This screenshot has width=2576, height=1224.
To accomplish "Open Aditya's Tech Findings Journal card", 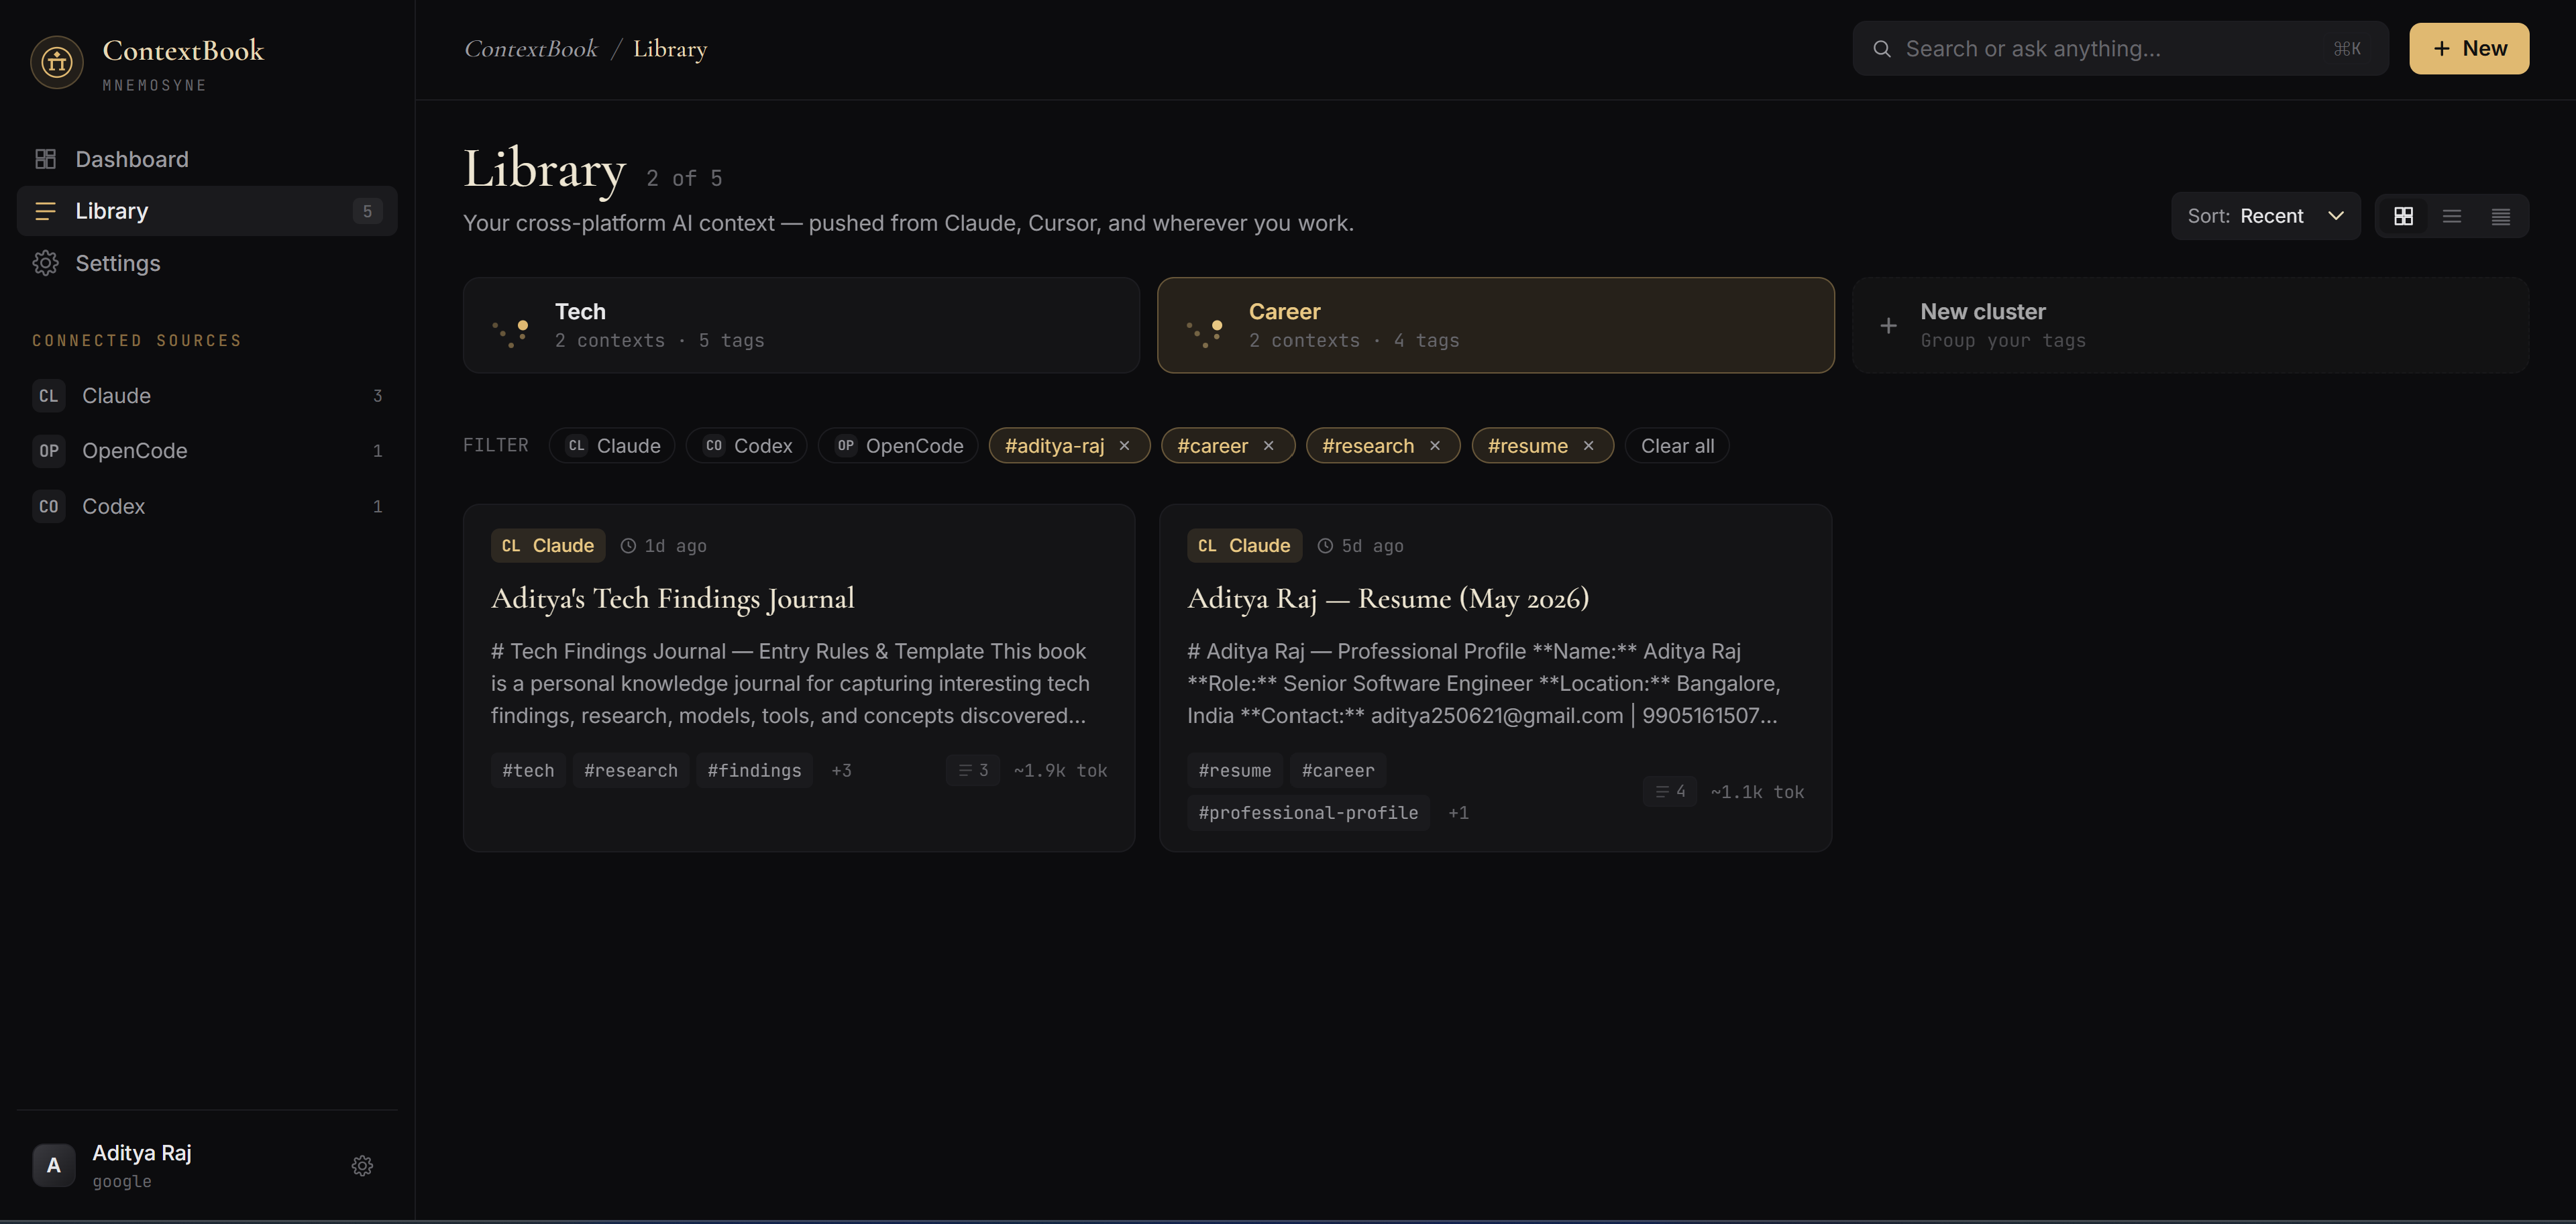I will point(799,678).
